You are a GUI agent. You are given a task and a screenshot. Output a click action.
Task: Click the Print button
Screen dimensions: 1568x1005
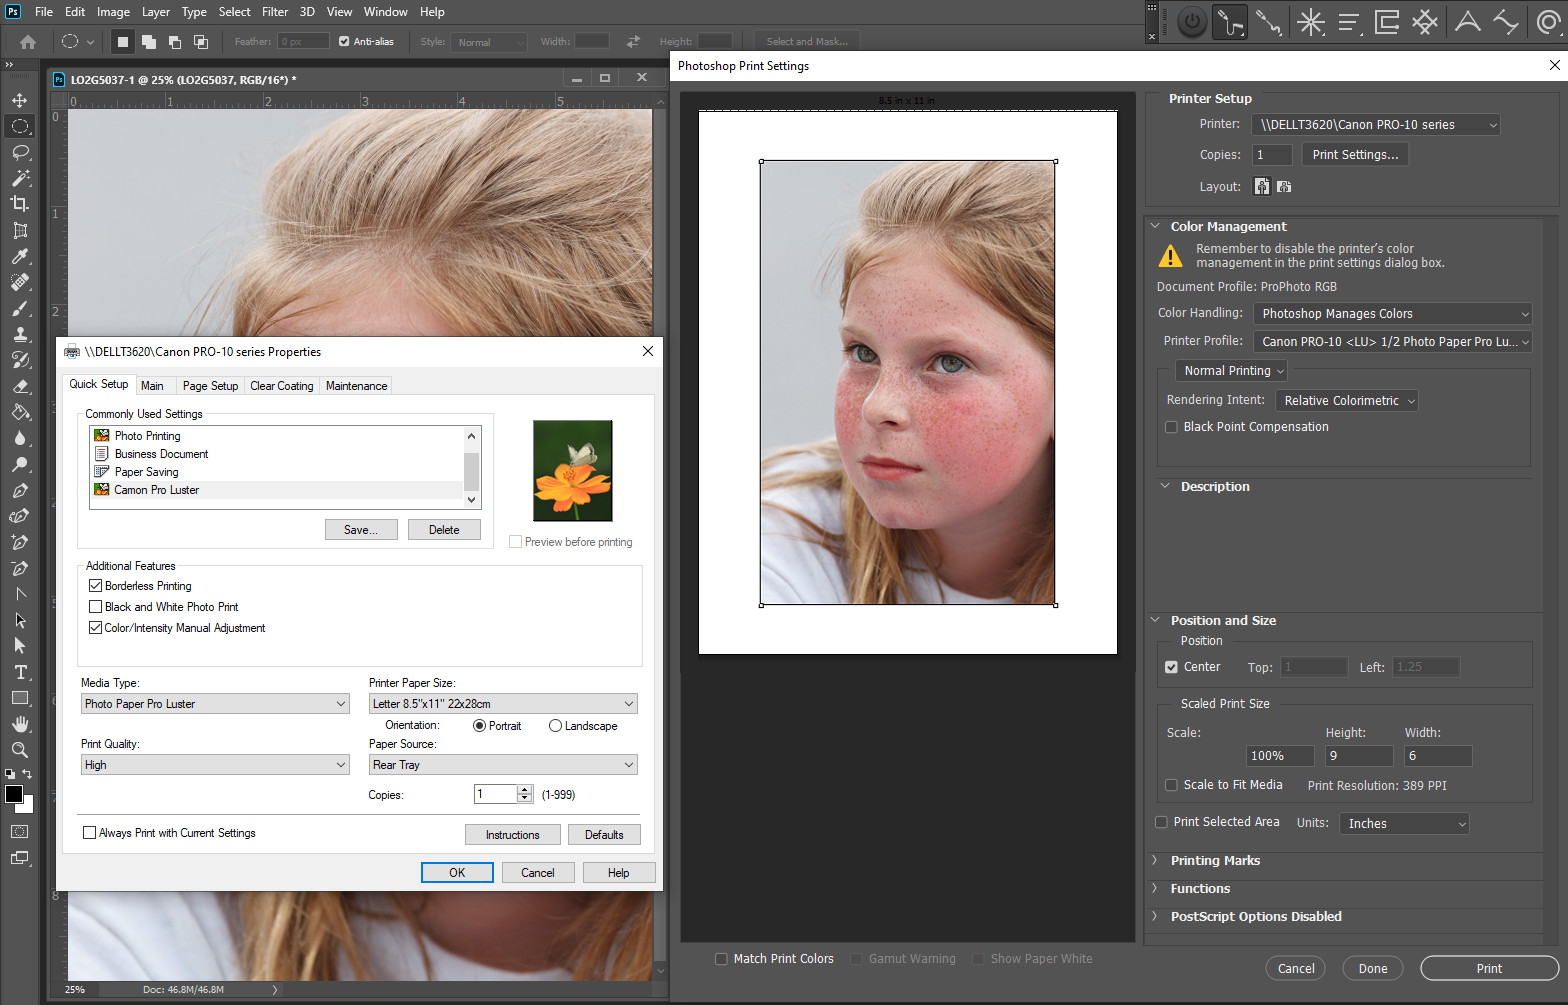tap(1489, 969)
